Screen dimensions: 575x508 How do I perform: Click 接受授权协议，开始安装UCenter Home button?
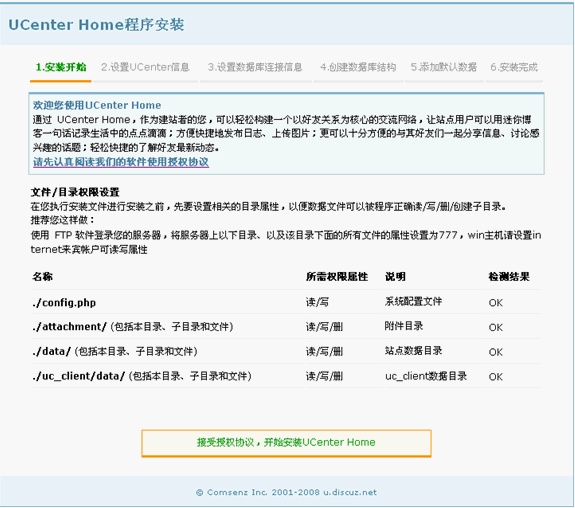286,443
